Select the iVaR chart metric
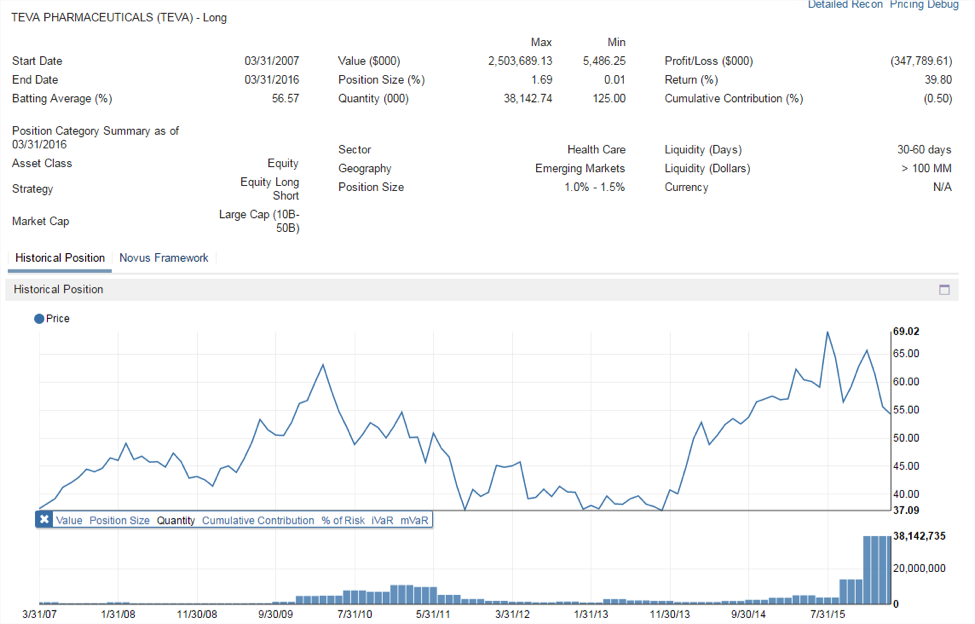The image size is (975, 624). [x=382, y=521]
